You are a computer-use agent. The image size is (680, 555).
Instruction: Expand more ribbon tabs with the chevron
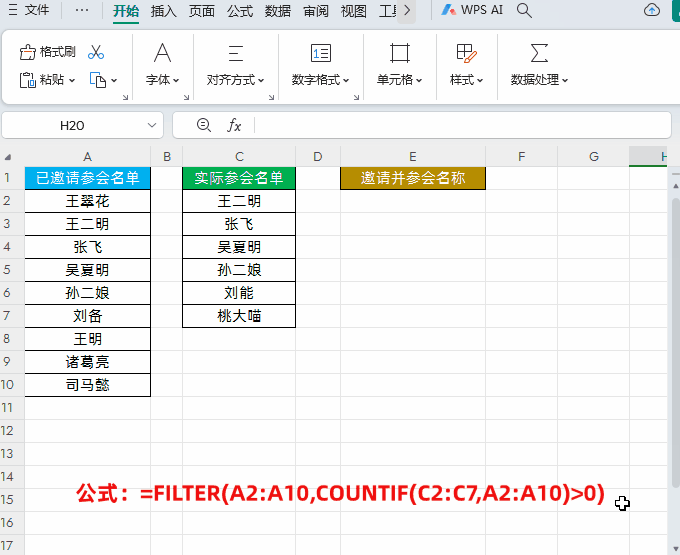click(407, 11)
